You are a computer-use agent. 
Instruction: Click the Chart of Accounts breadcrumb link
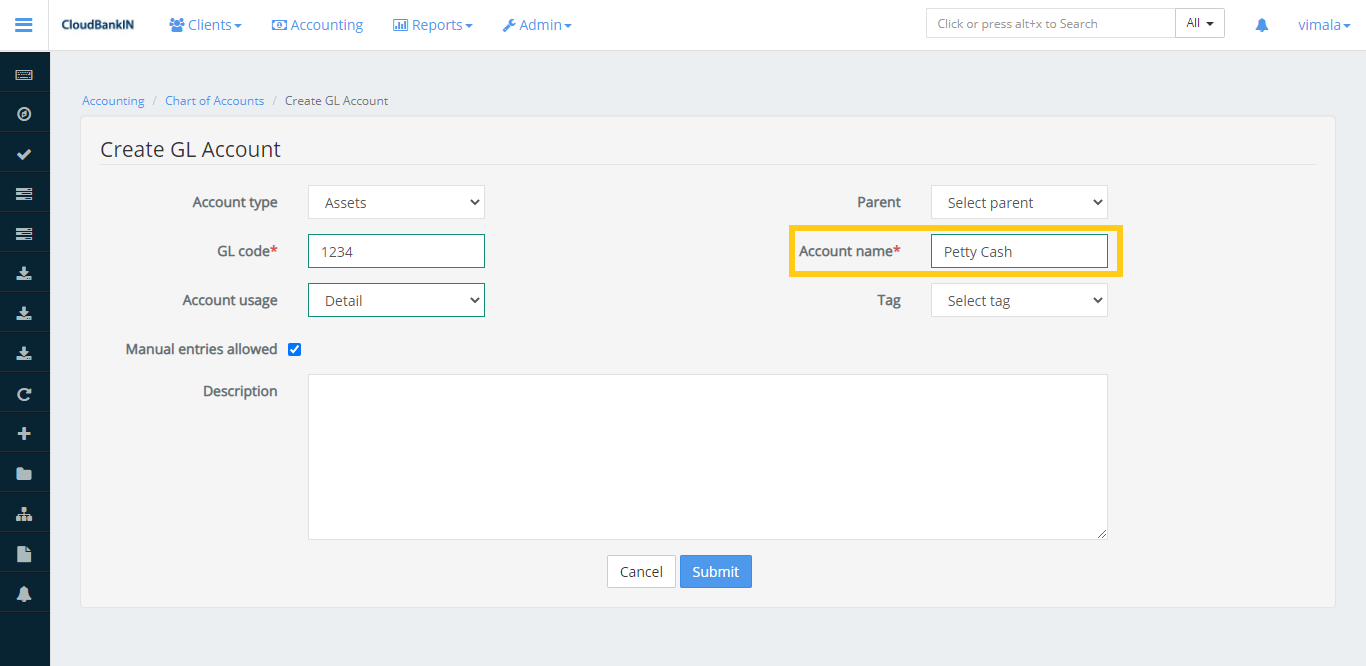[214, 100]
